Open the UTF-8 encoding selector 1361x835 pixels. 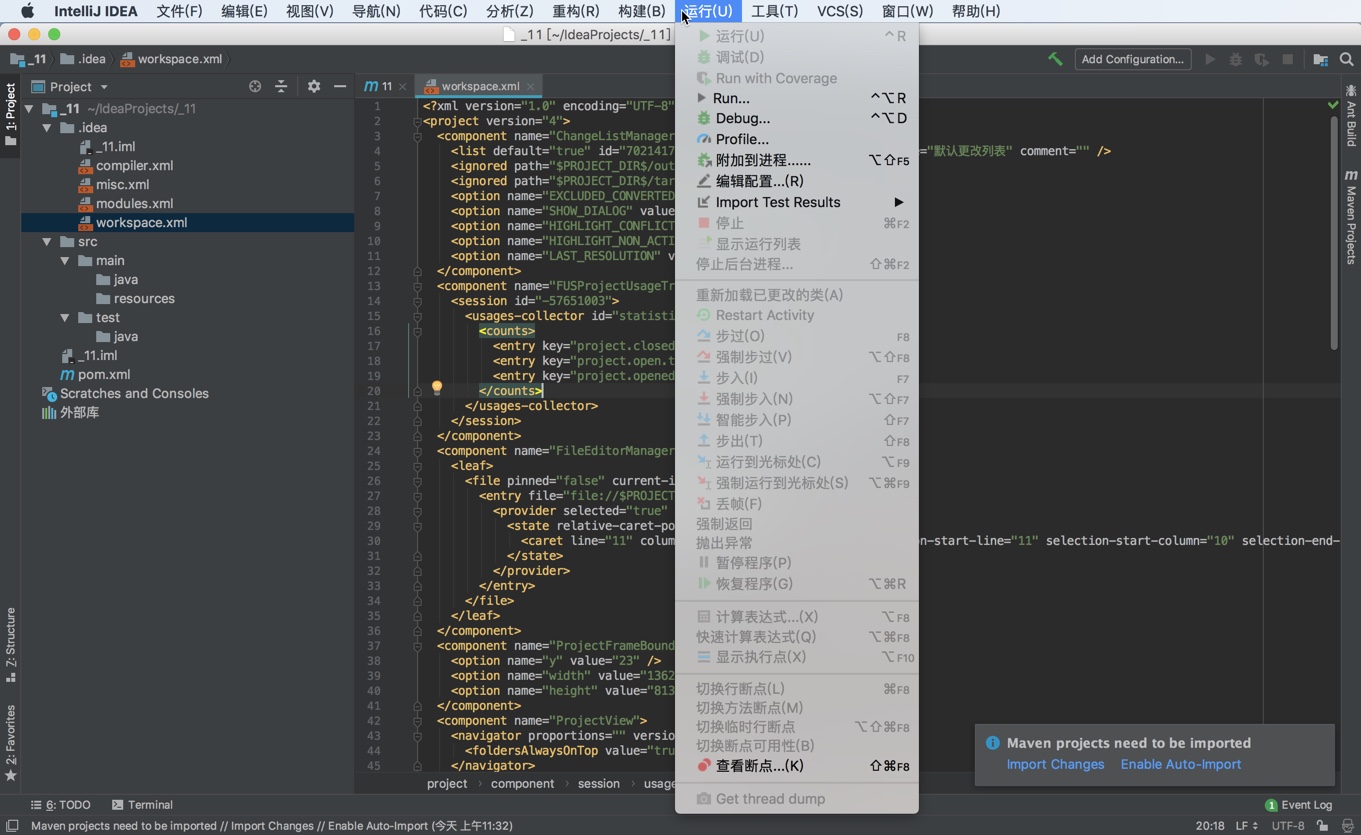[1288, 826]
